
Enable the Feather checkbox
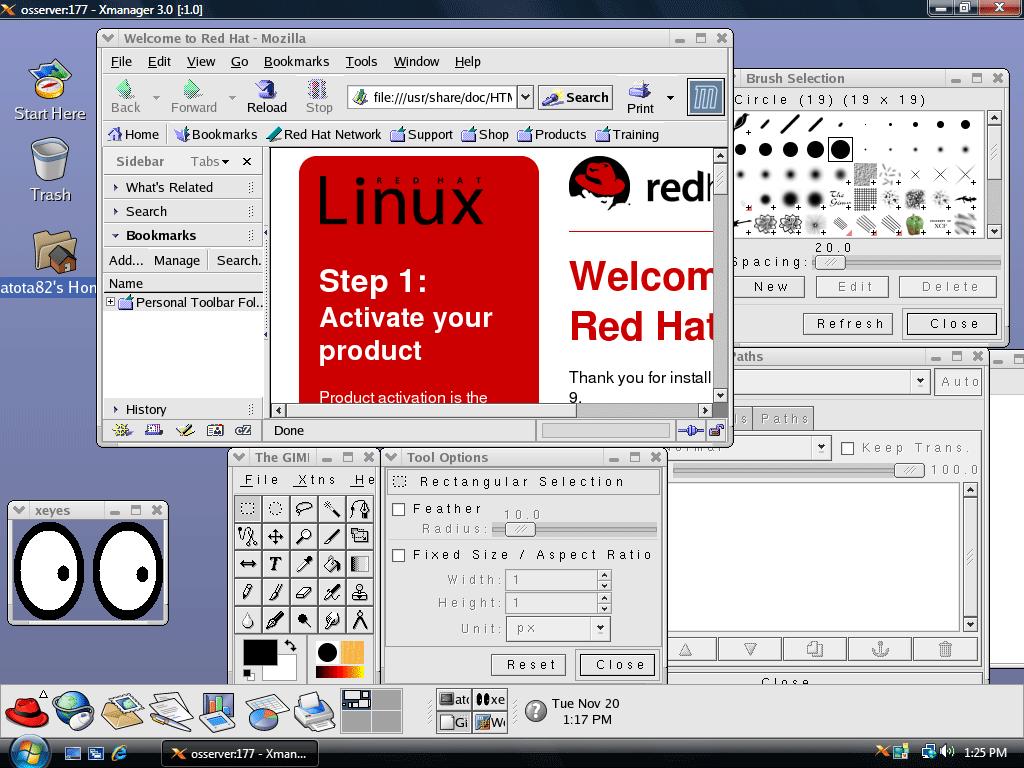coord(398,509)
